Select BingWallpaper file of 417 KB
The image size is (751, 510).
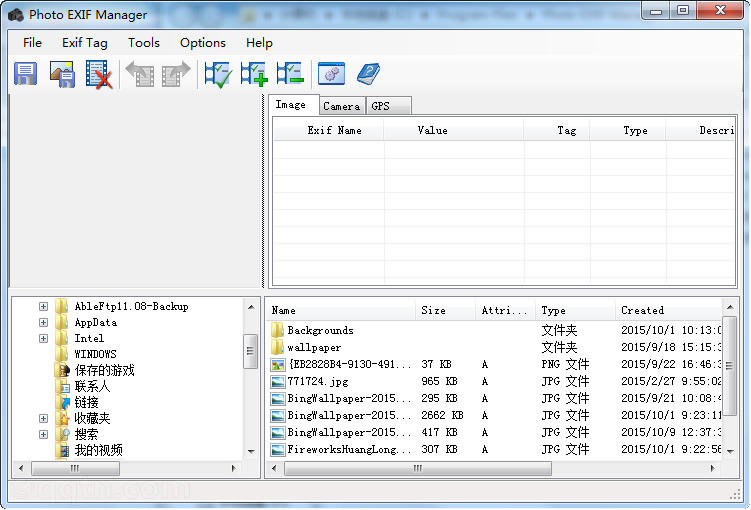[x=349, y=432]
